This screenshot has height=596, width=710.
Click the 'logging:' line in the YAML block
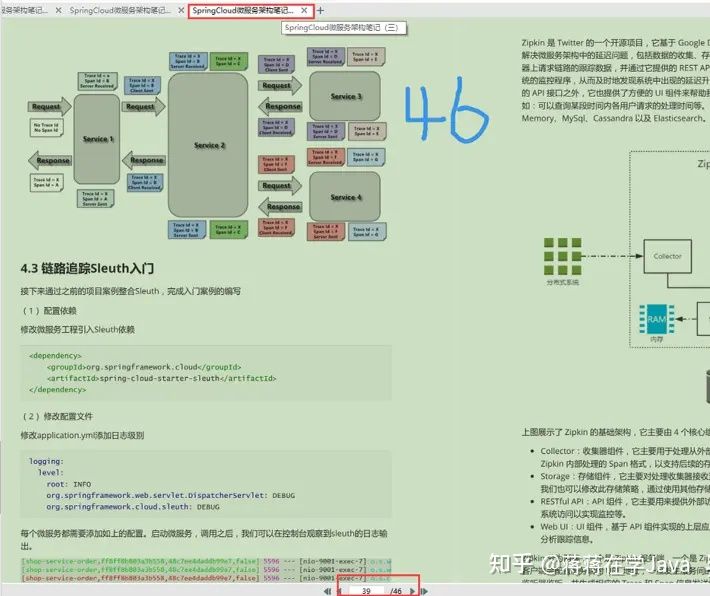point(46,461)
